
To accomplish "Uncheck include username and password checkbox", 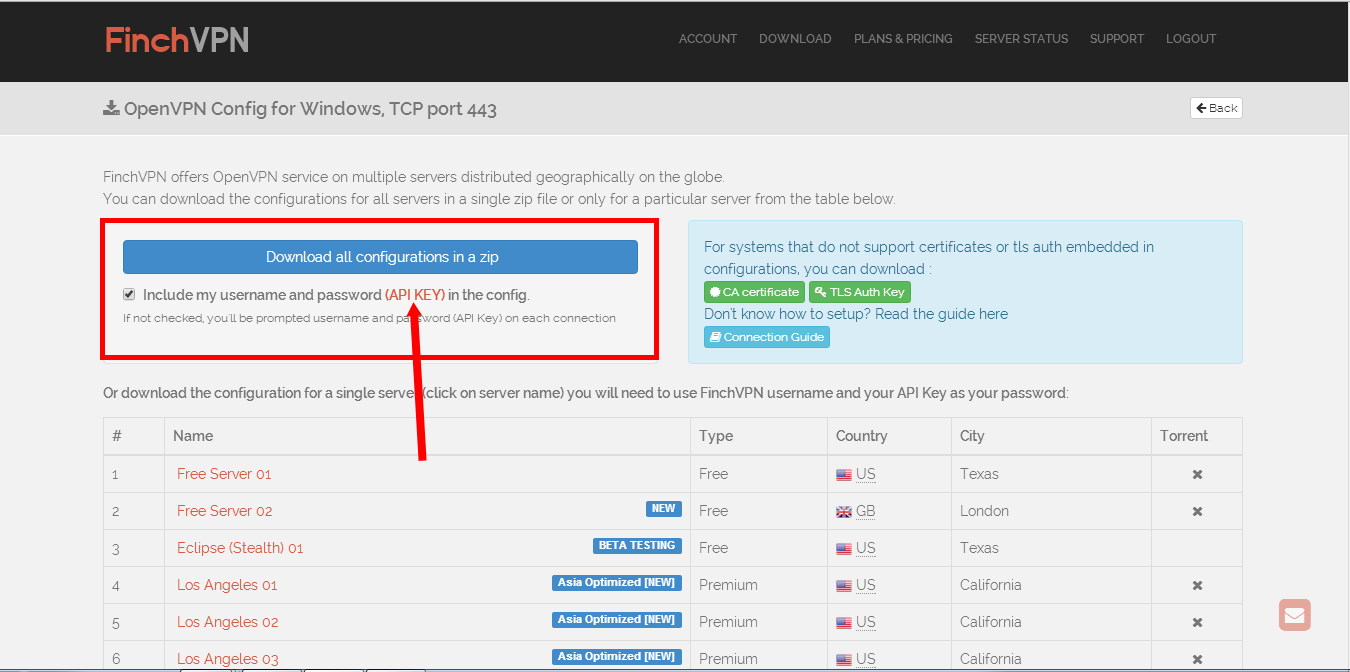I will [x=129, y=295].
